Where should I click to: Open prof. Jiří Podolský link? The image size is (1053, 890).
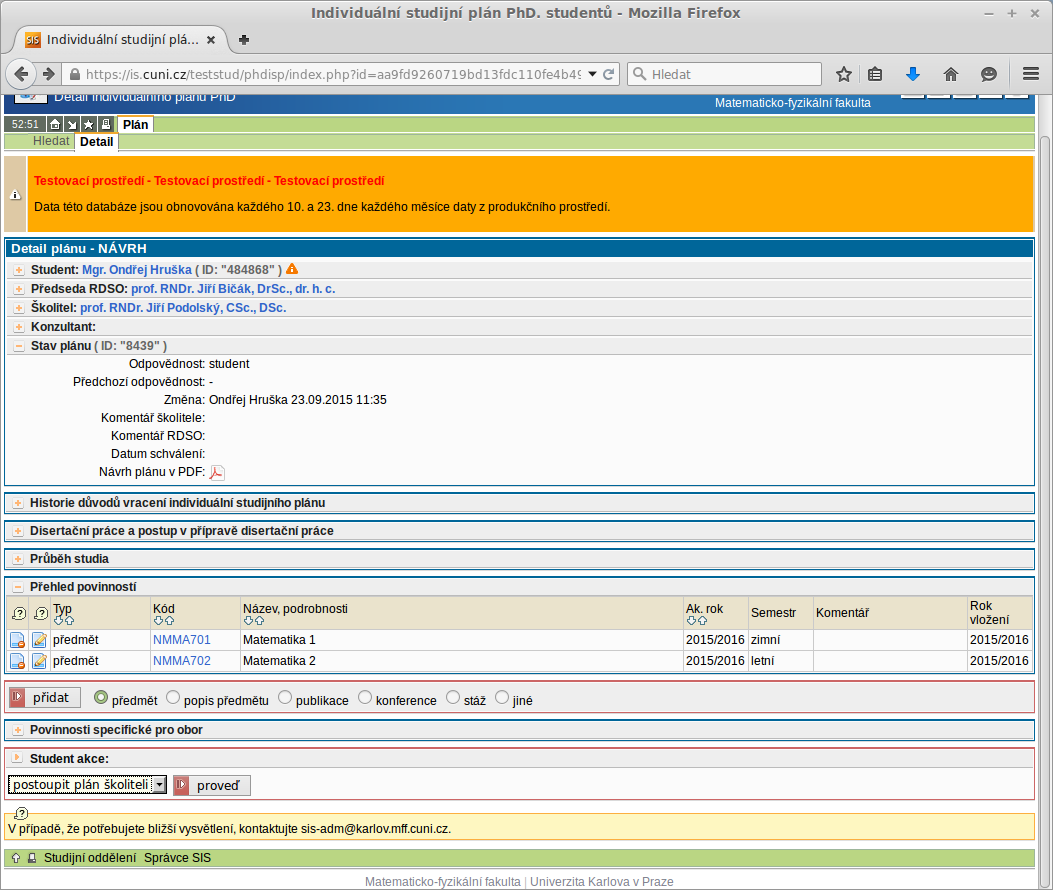click(x=183, y=308)
